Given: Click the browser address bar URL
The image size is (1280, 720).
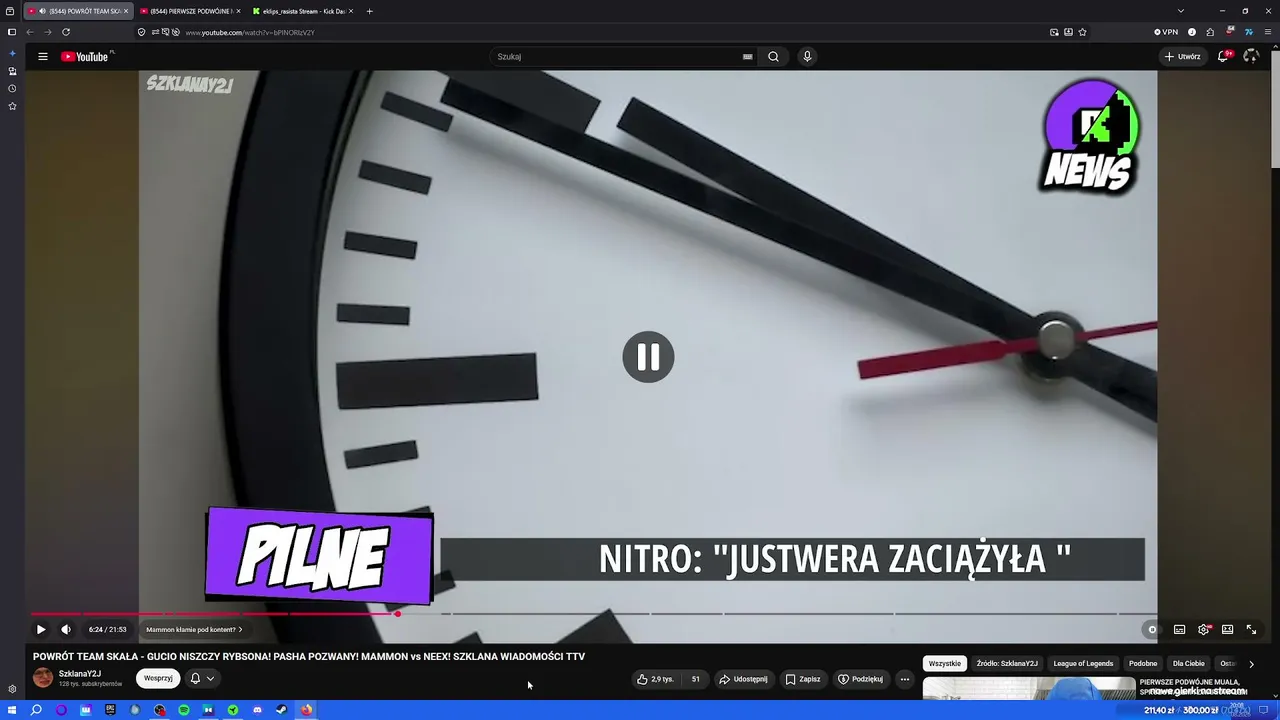Looking at the screenshot, I should [x=250, y=32].
